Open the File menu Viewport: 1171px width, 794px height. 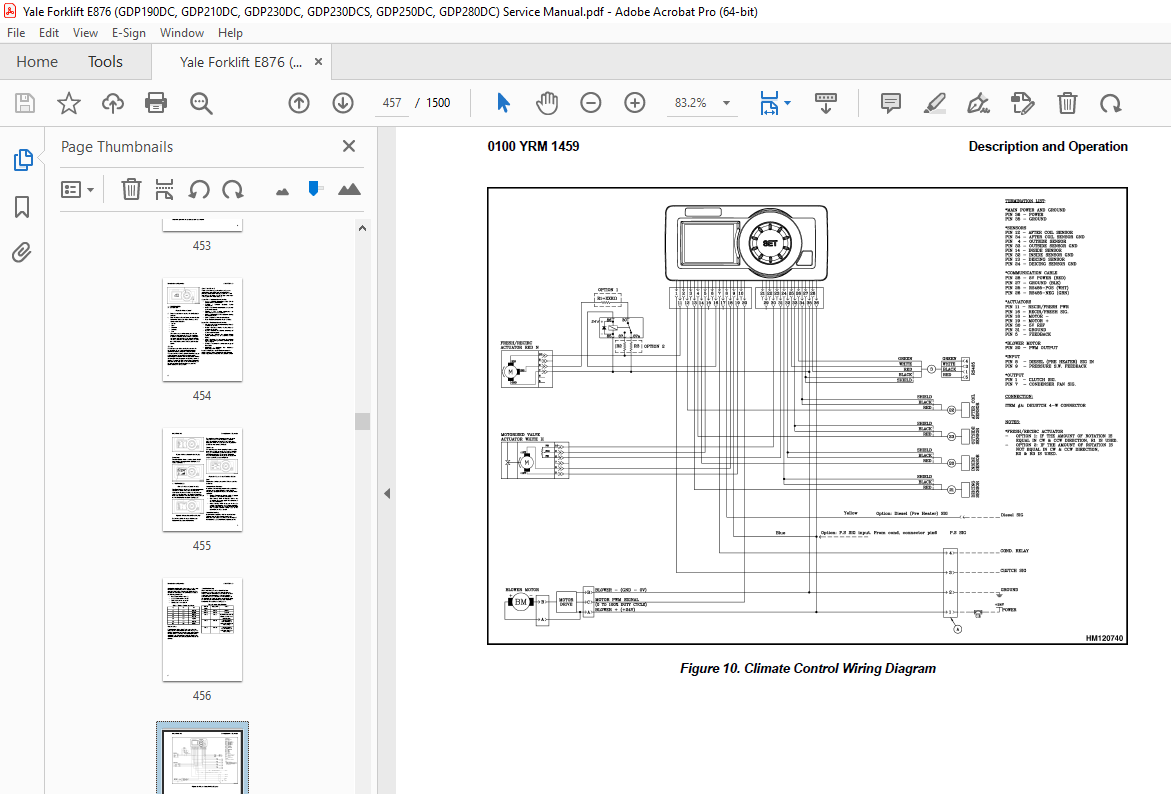[16, 33]
